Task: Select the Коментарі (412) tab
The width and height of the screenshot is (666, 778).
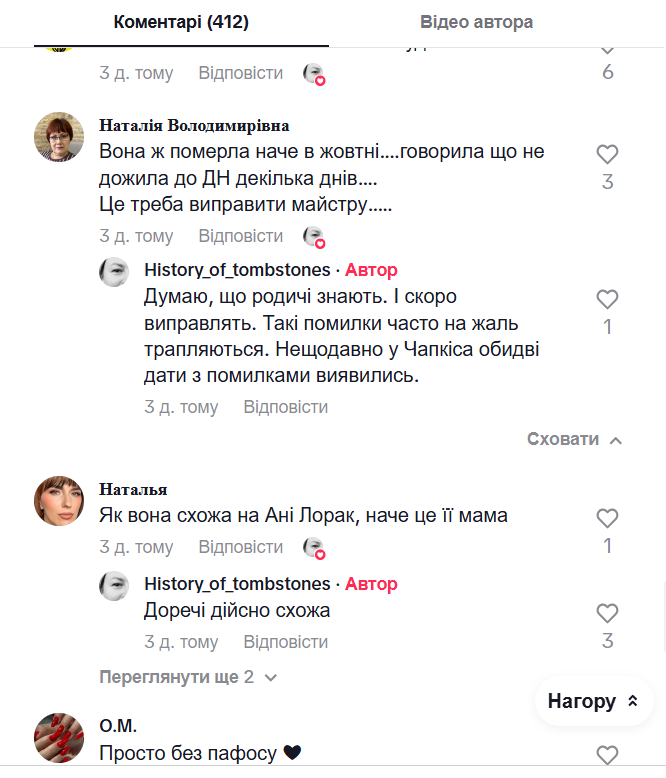Action: click(181, 22)
